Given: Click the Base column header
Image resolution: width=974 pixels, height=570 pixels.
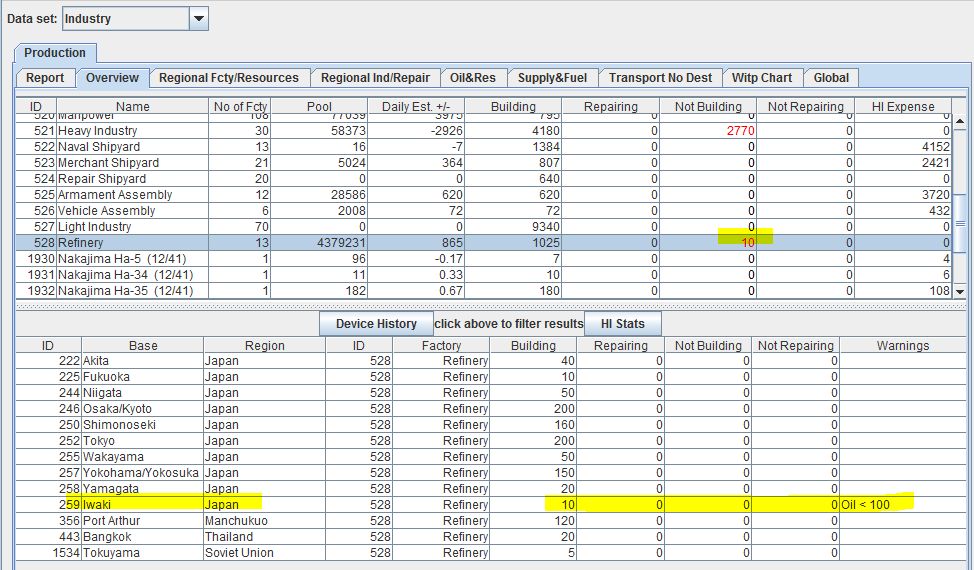Looking at the screenshot, I should [x=143, y=346].
